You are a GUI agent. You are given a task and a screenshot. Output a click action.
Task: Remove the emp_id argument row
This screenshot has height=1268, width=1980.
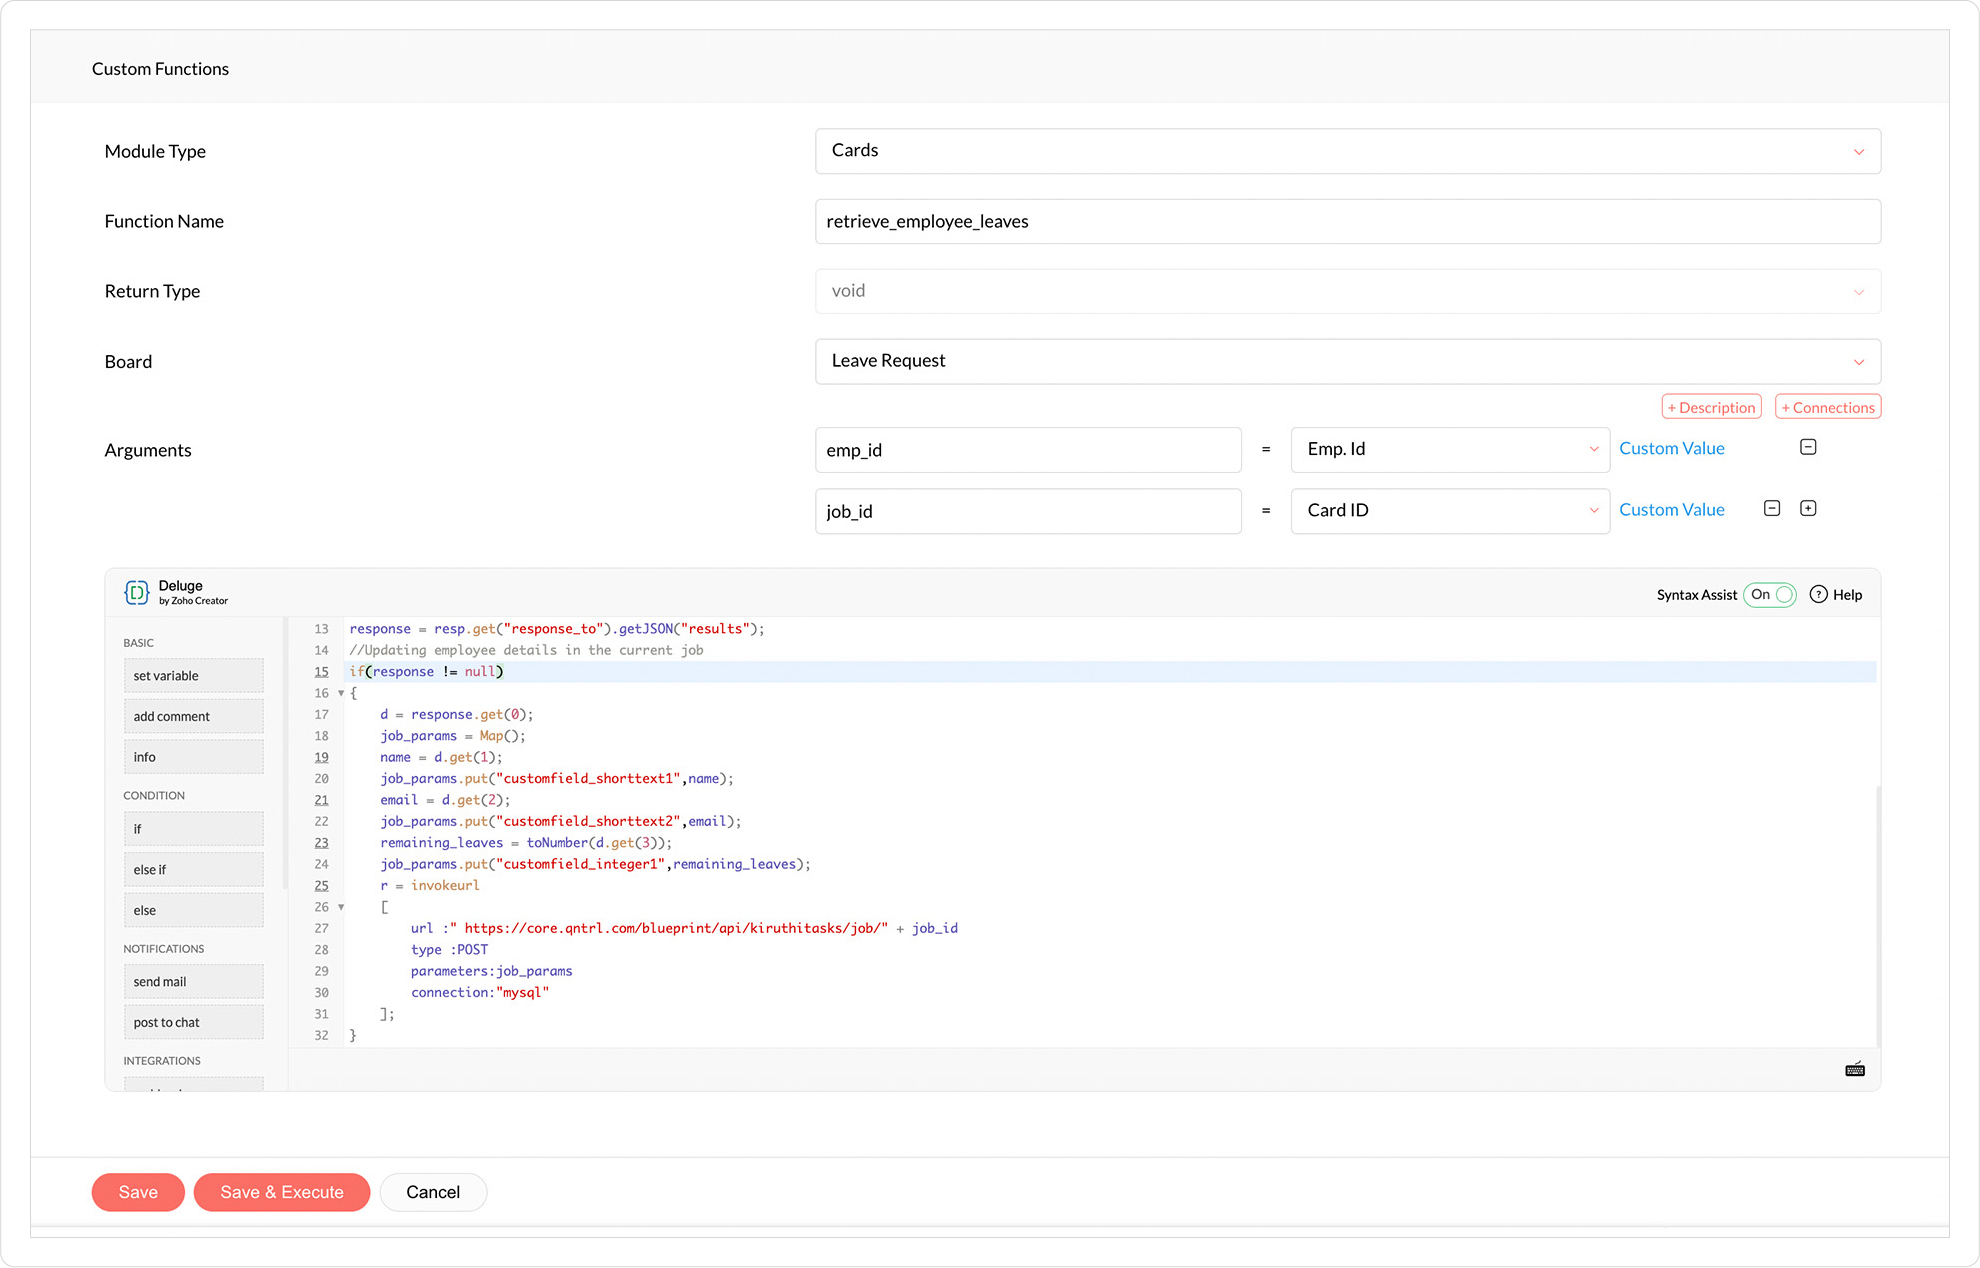coord(1808,447)
